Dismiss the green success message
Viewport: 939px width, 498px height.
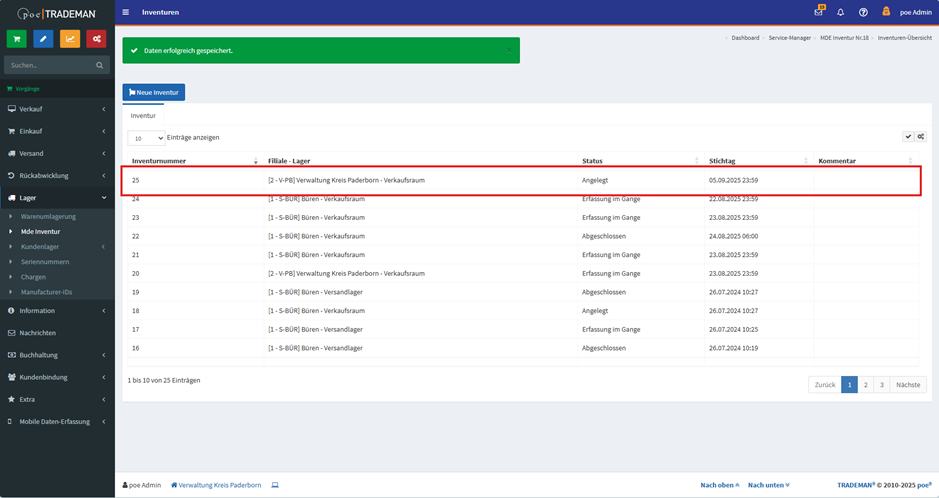(509, 50)
